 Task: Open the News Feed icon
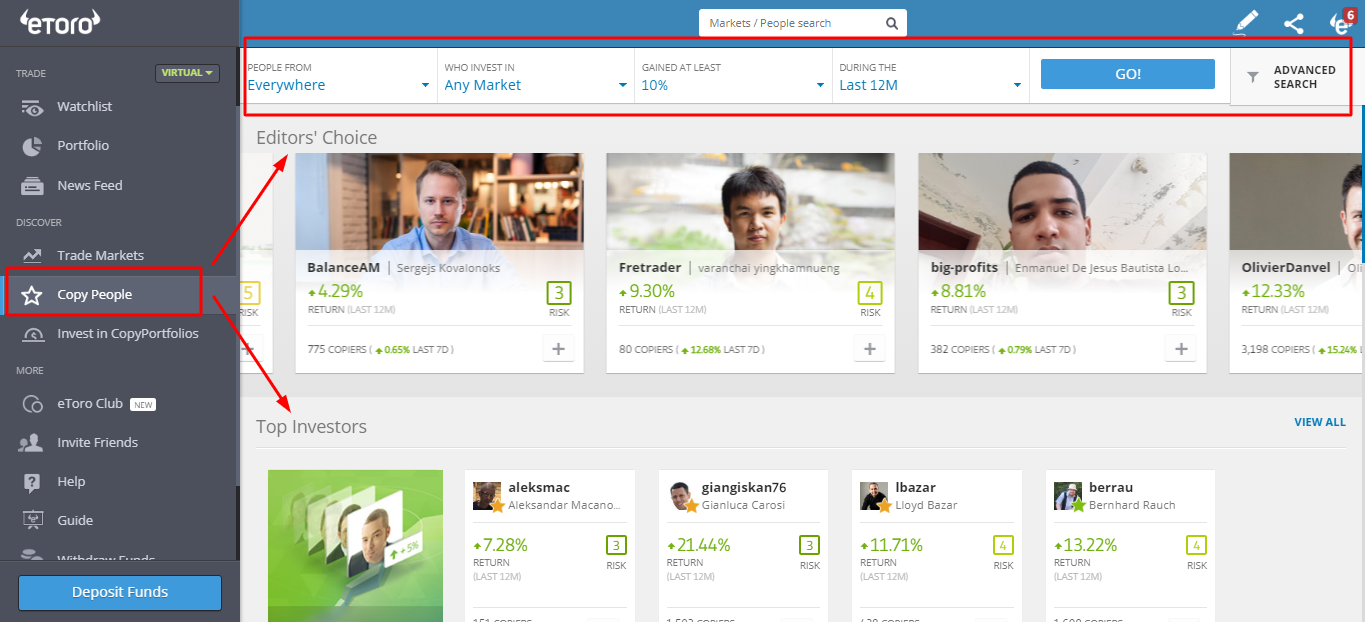point(32,186)
